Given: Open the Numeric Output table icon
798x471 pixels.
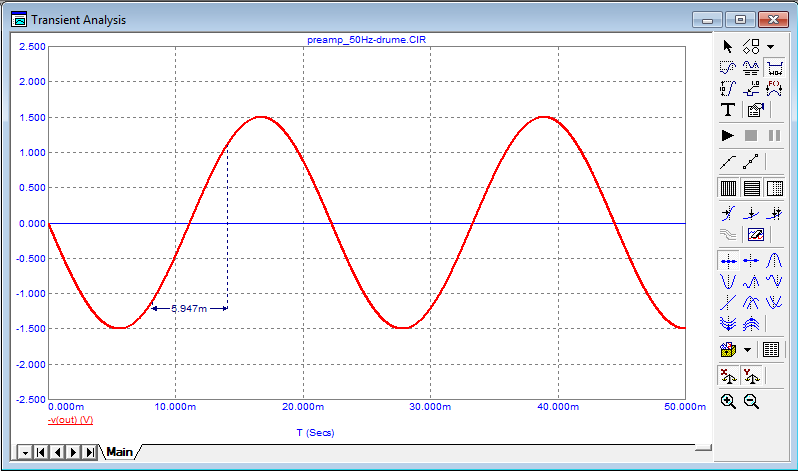Looking at the screenshot, I should point(771,350).
